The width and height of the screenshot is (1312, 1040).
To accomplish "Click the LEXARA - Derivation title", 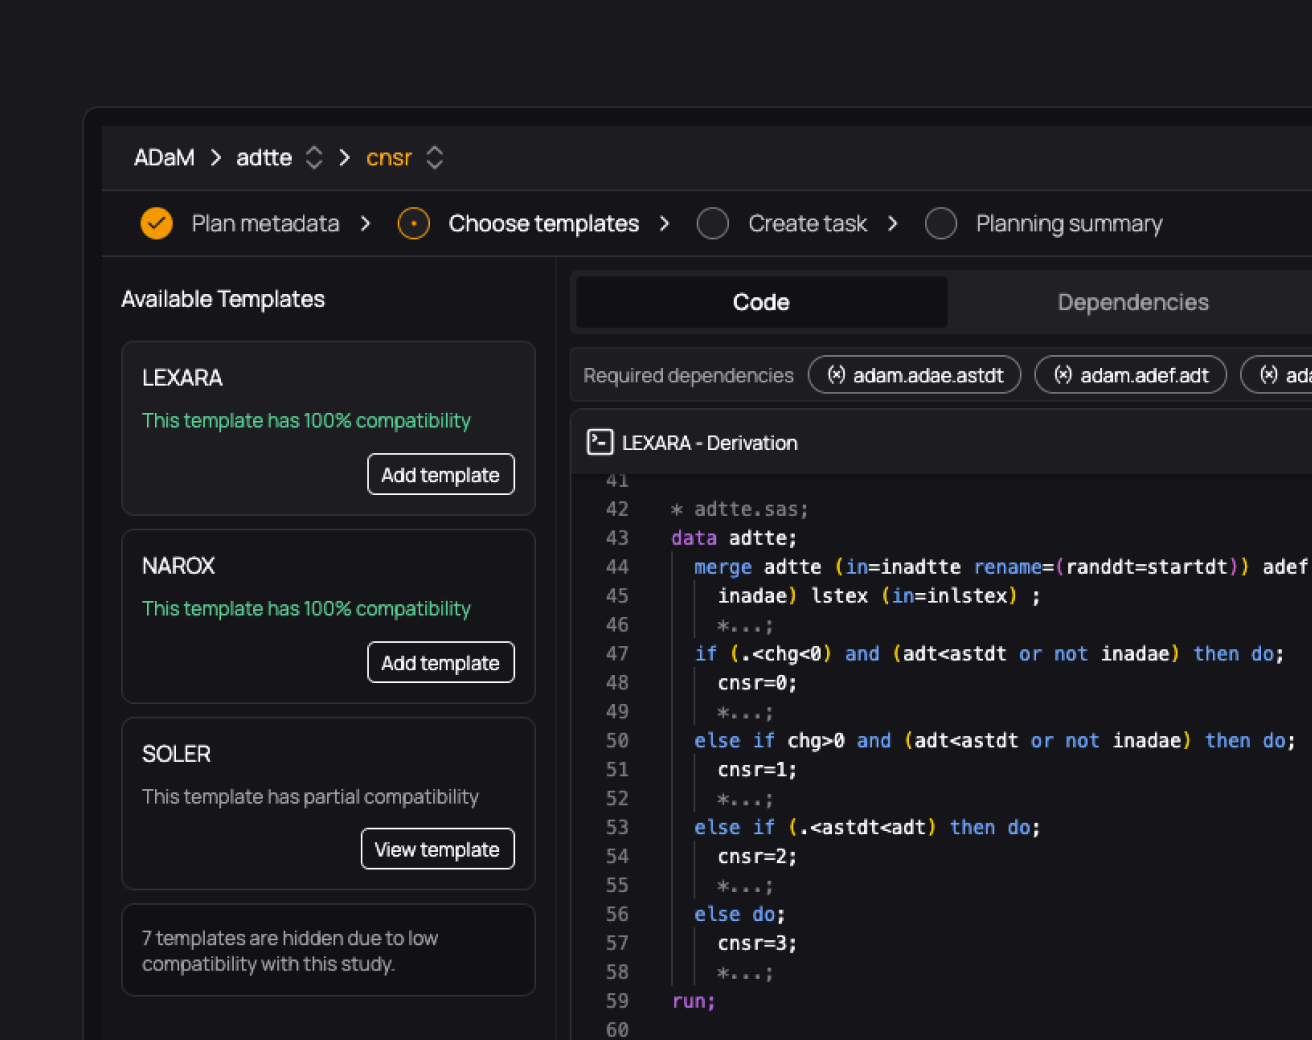I will point(710,443).
